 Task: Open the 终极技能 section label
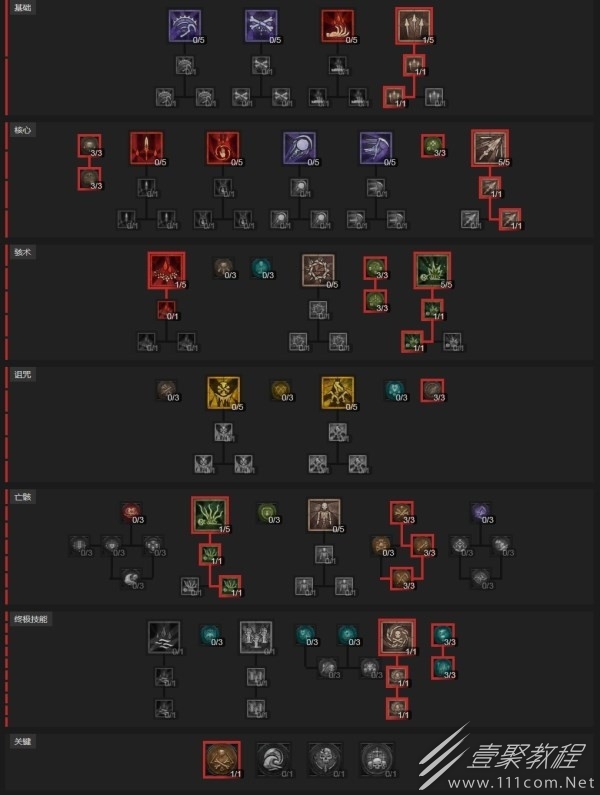coord(31,620)
